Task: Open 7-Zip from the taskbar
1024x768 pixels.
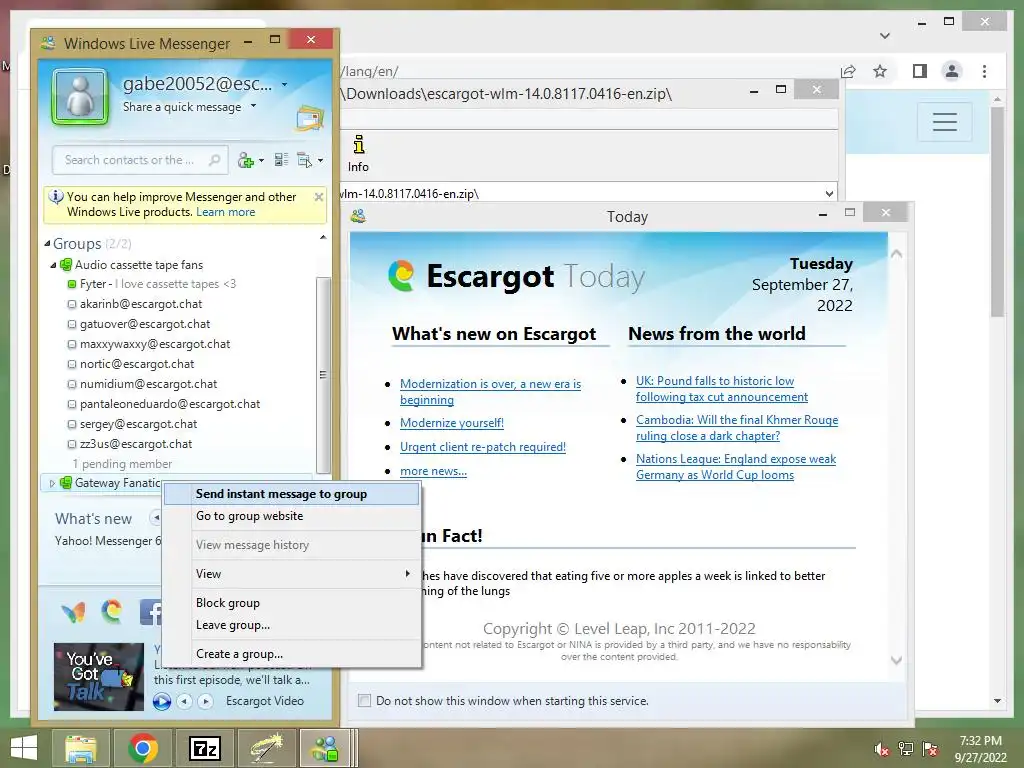Action: pyautogui.click(x=205, y=748)
